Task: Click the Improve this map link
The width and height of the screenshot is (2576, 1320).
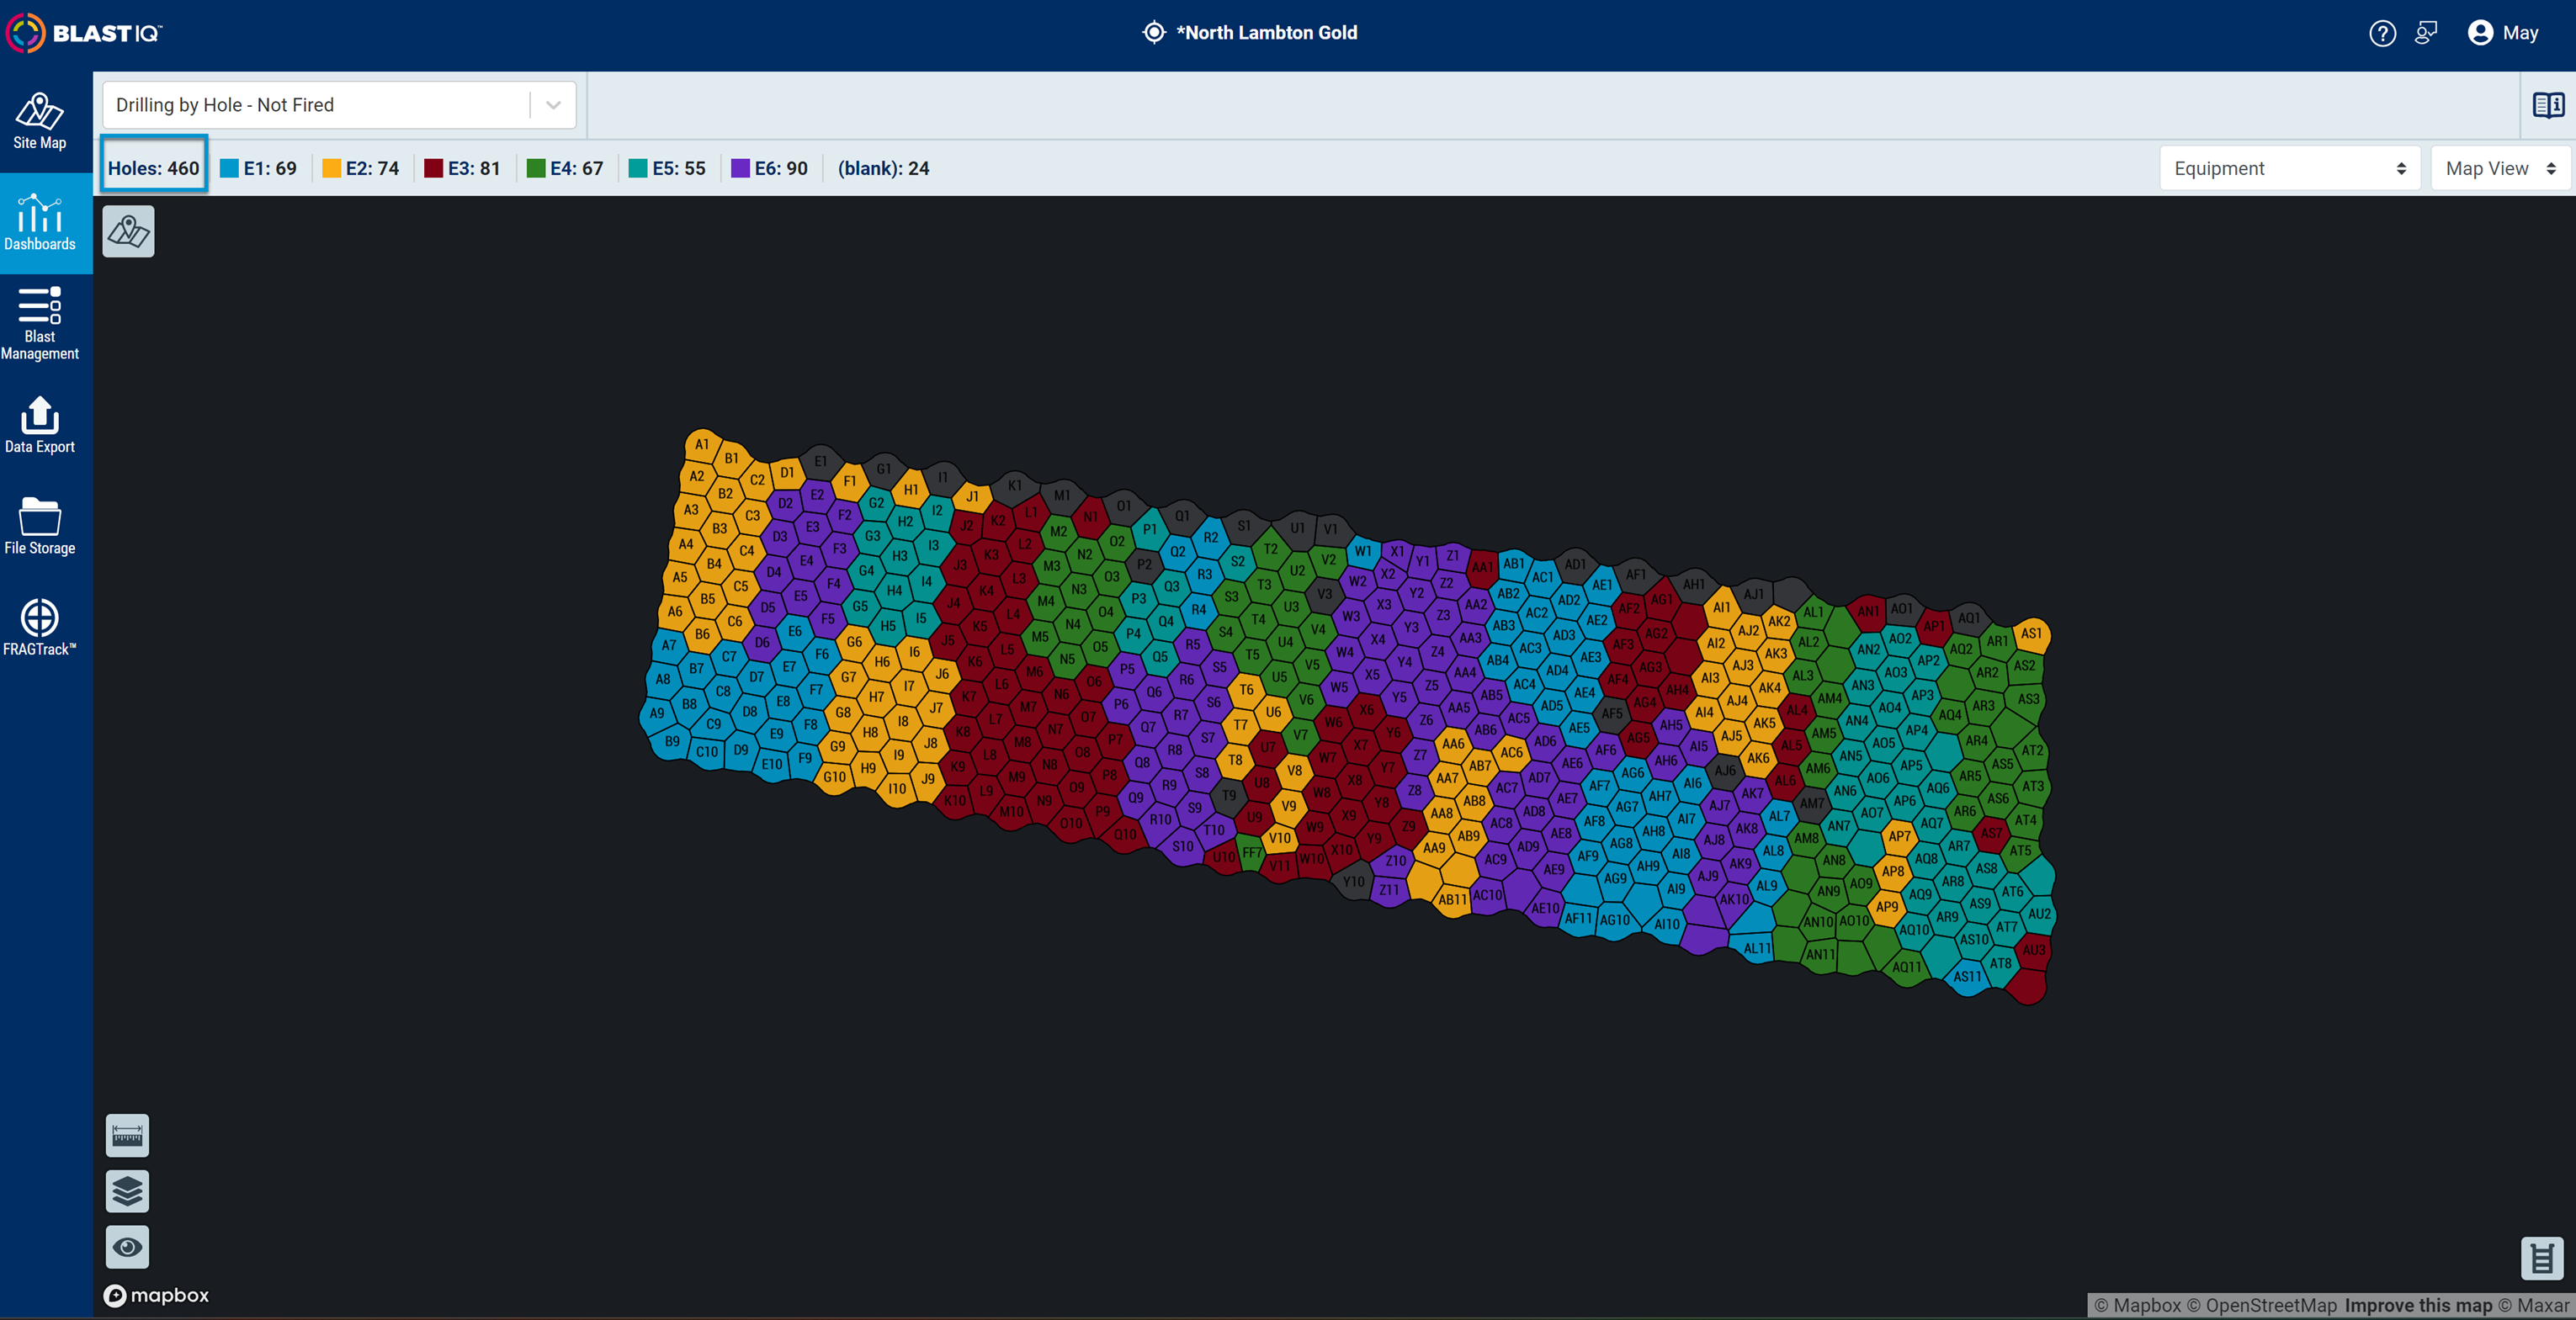Action: 2418,1305
